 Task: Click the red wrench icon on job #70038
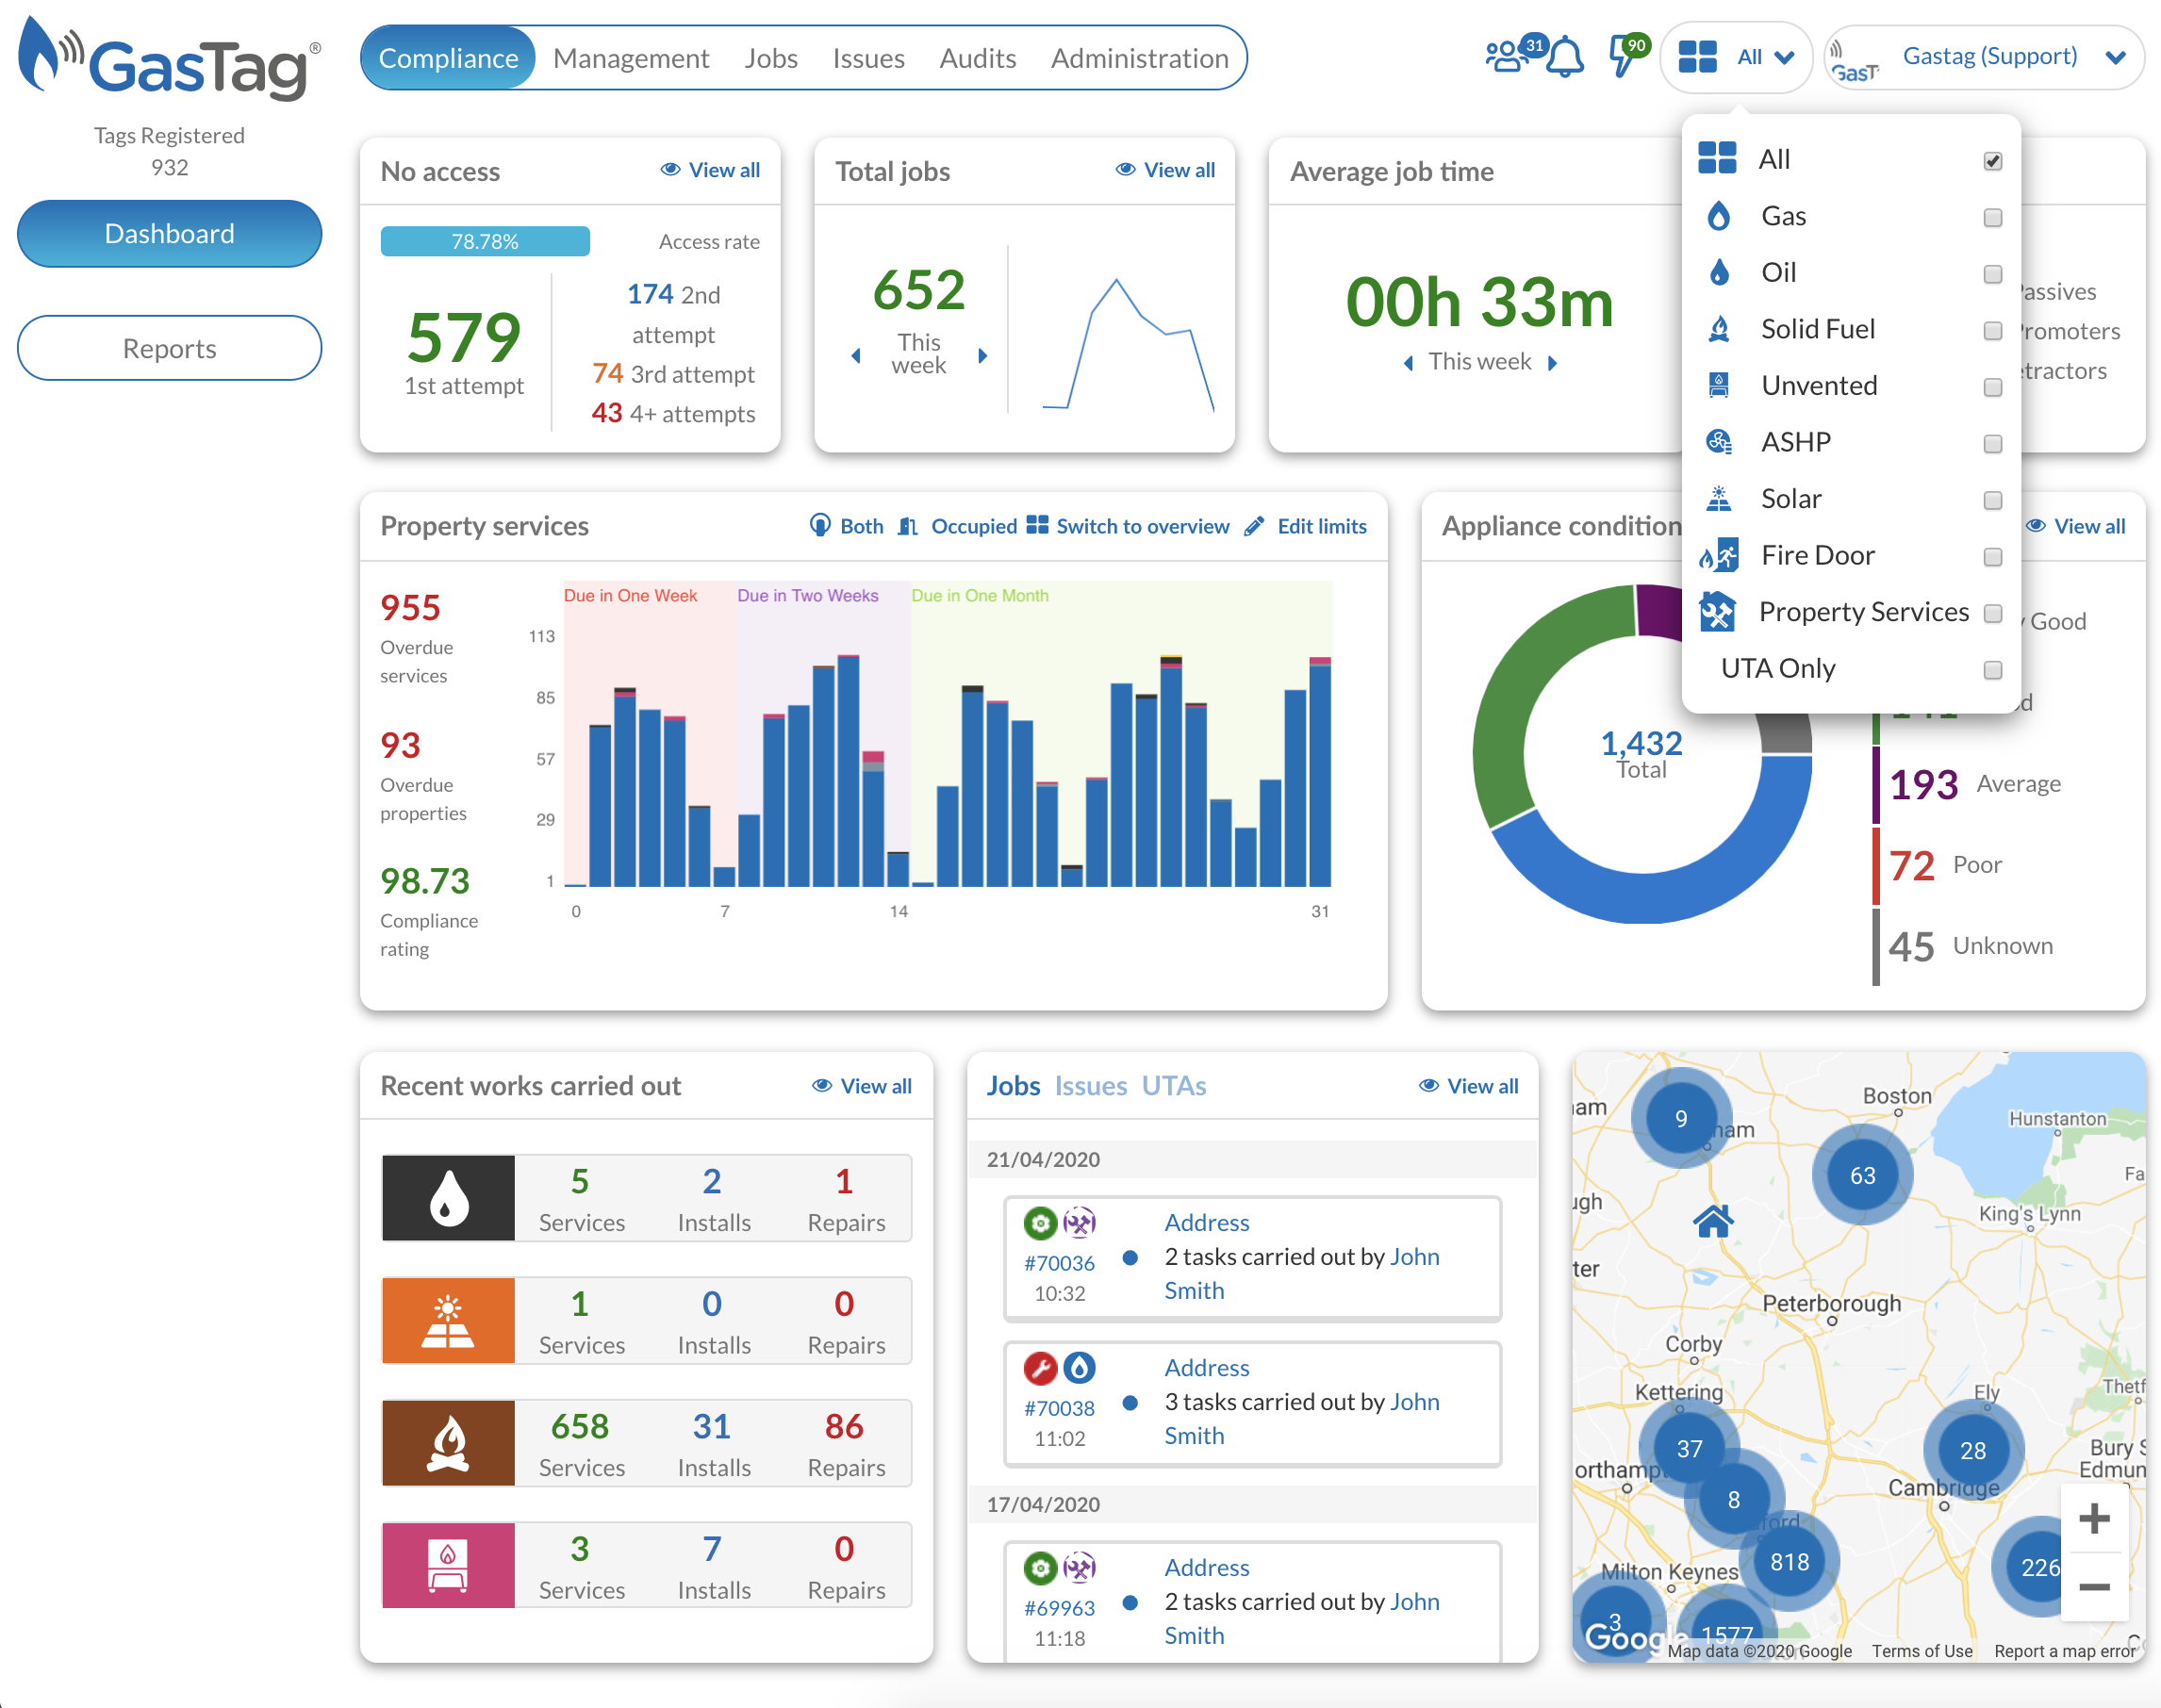pos(1040,1368)
